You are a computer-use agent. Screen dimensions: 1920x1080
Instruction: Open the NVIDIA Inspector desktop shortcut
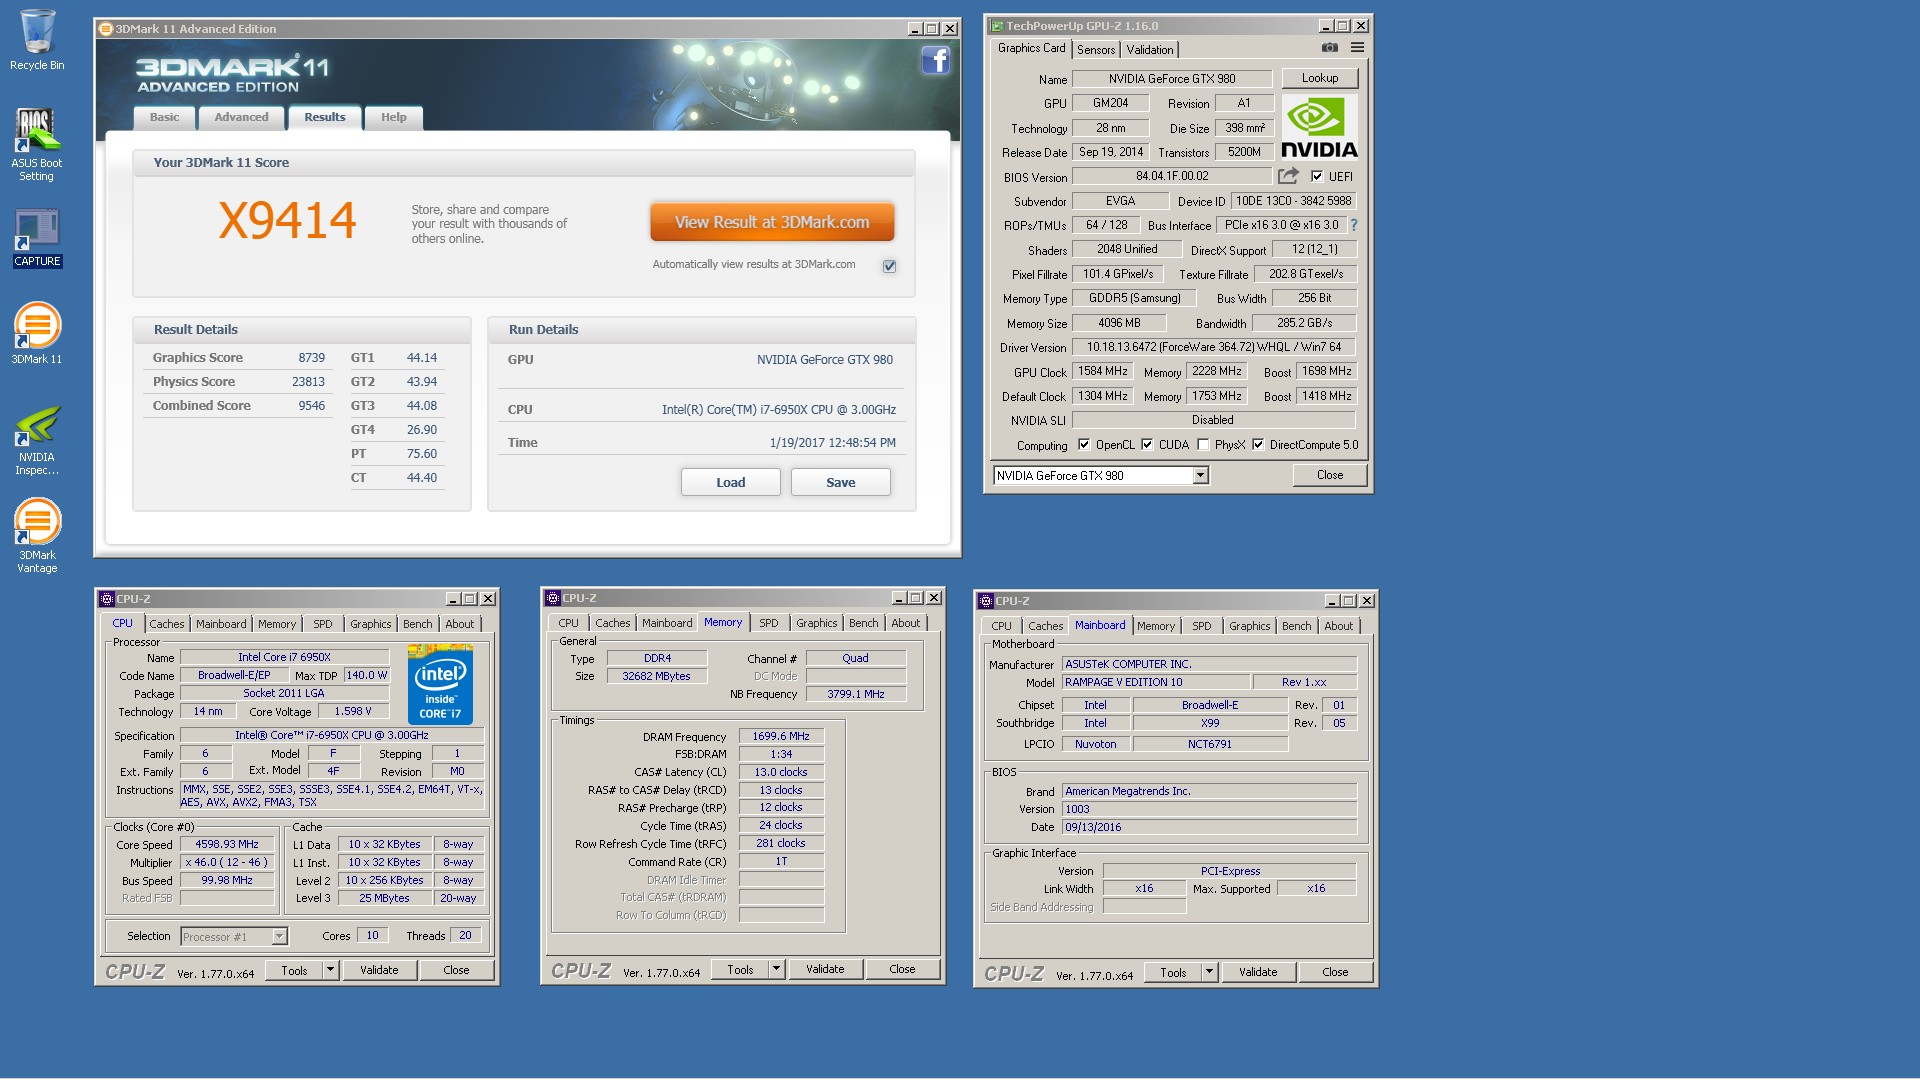tap(37, 439)
